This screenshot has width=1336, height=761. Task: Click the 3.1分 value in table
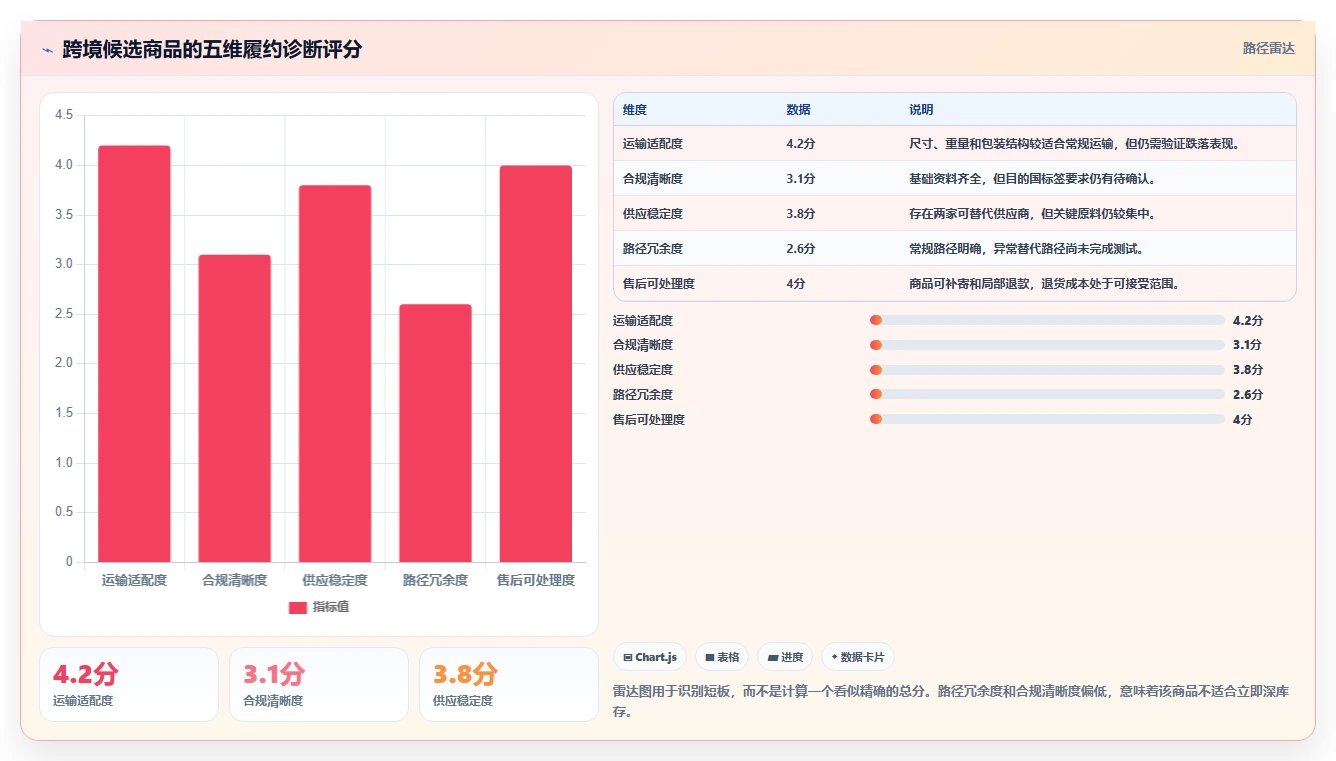(801, 179)
